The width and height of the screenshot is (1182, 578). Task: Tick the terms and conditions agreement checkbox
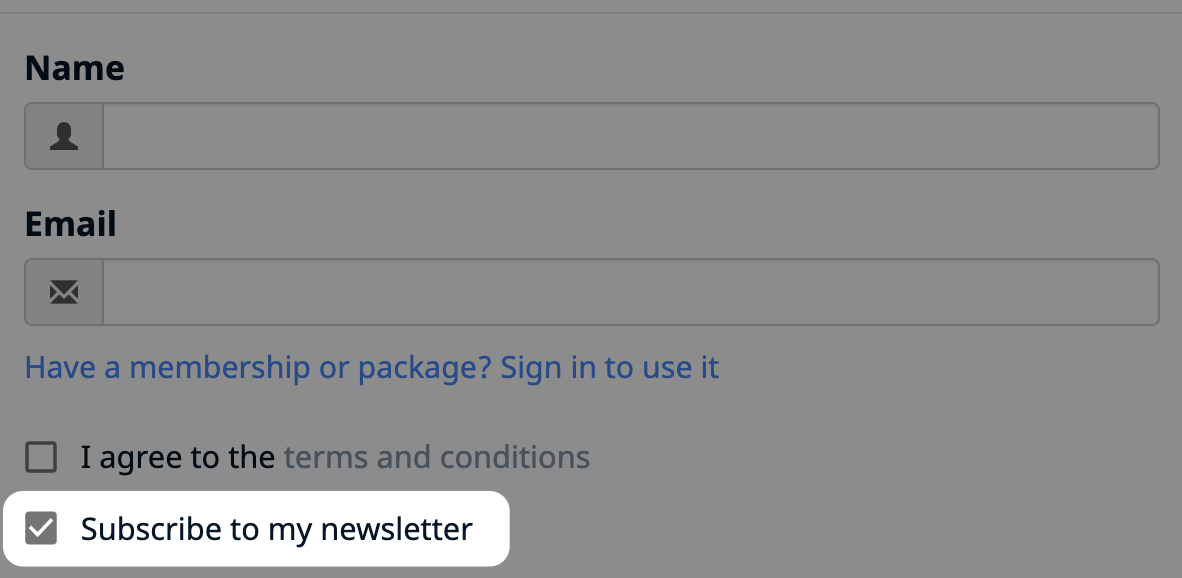point(41,457)
